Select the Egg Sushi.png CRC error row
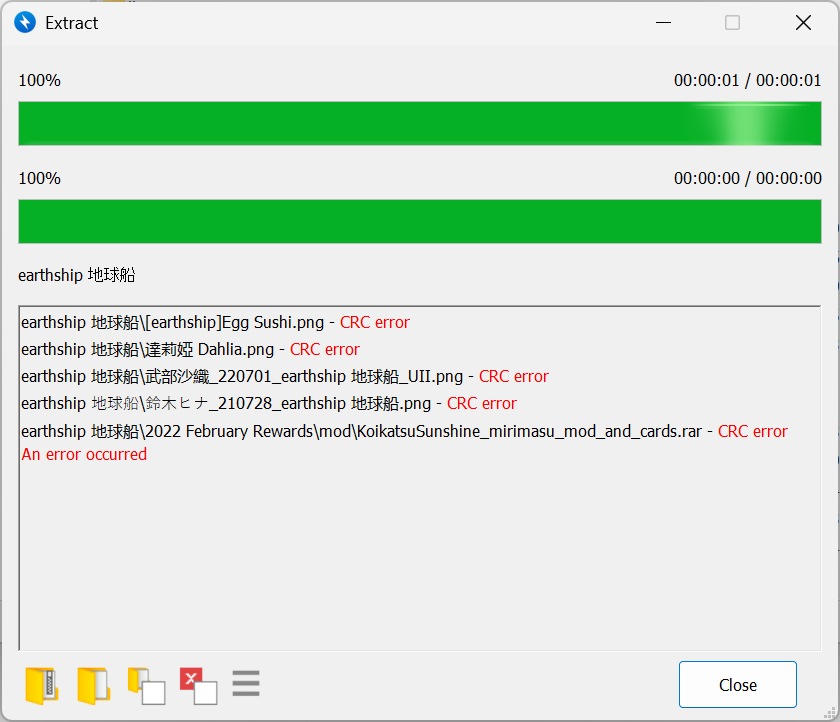The width and height of the screenshot is (840, 722). (x=215, y=322)
